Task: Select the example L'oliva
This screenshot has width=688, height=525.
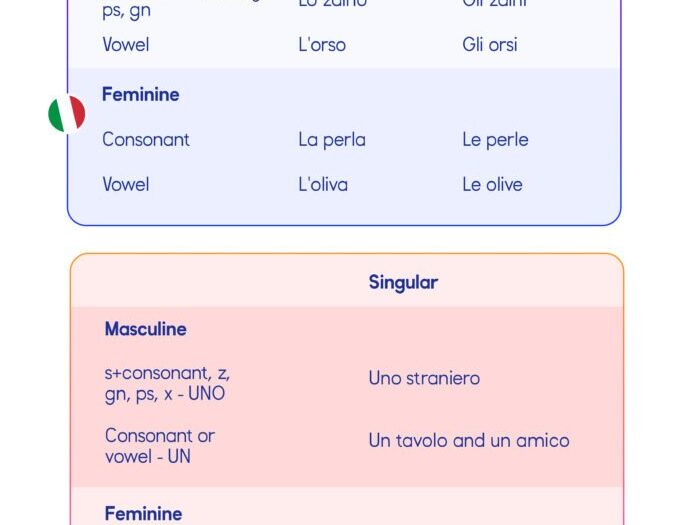Action: [x=323, y=184]
